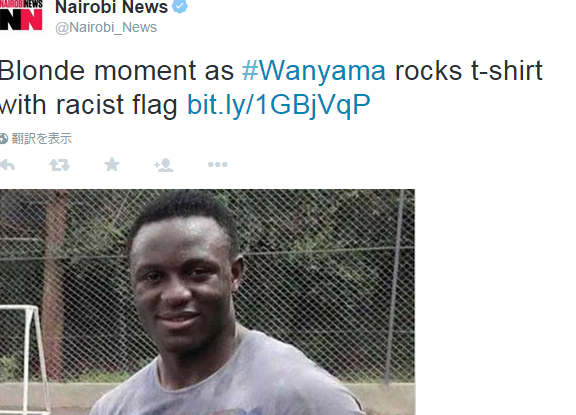
Task: Open the Nairobi News NN logo avatar
Action: click(21, 15)
